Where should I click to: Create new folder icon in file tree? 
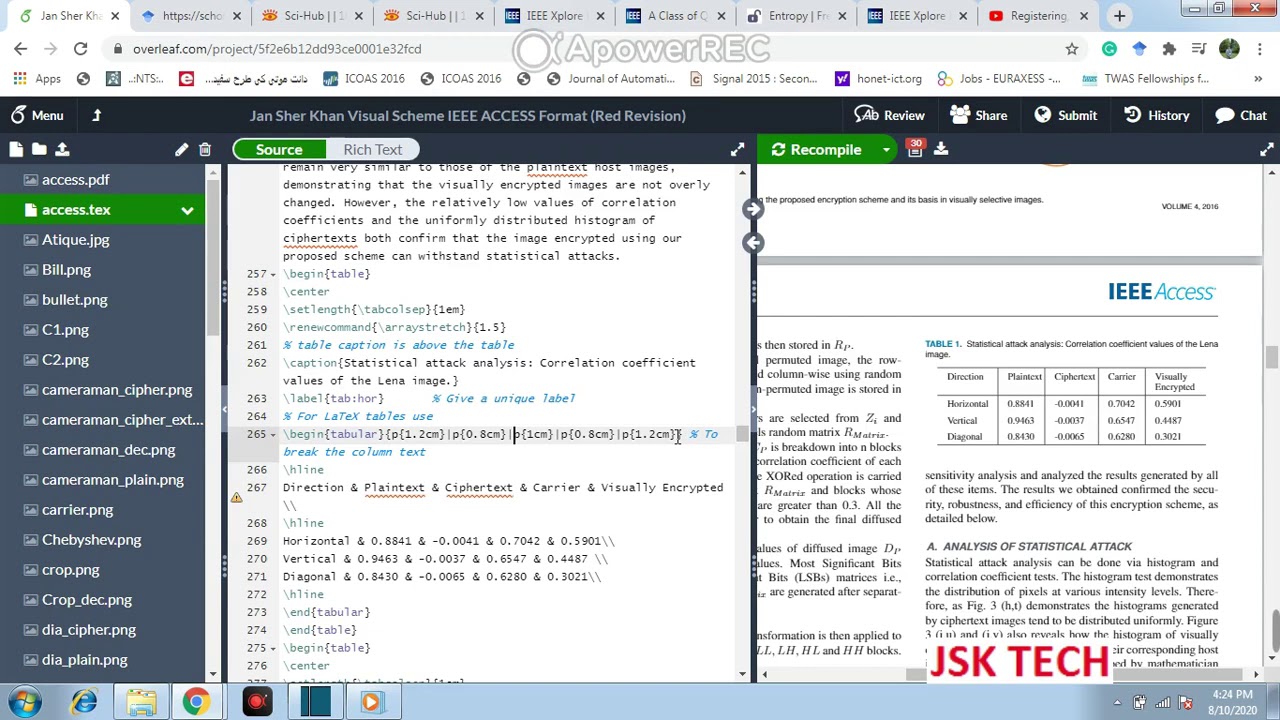click(x=39, y=149)
